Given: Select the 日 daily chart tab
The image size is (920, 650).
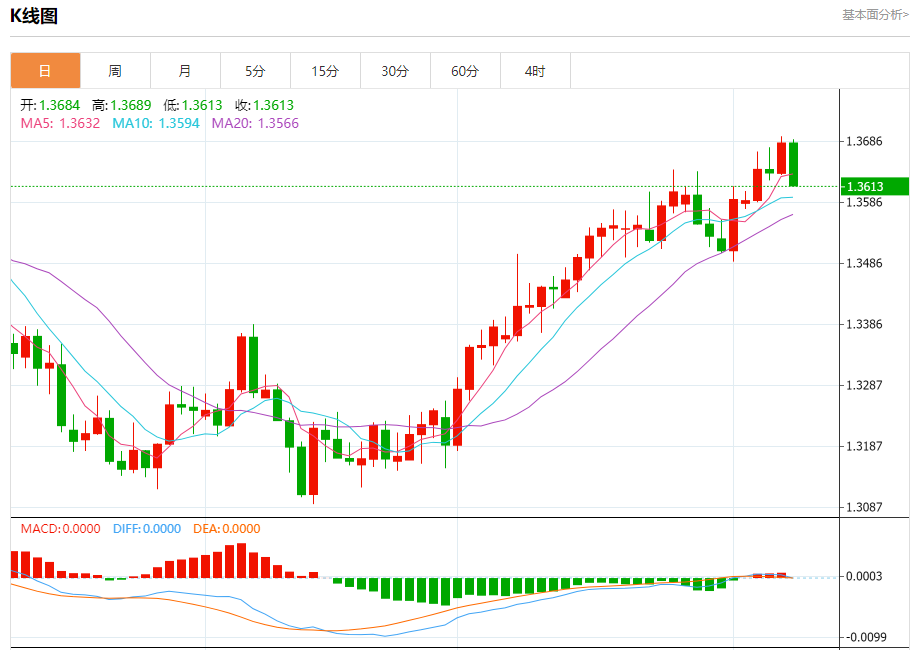Looking at the screenshot, I should [45, 70].
